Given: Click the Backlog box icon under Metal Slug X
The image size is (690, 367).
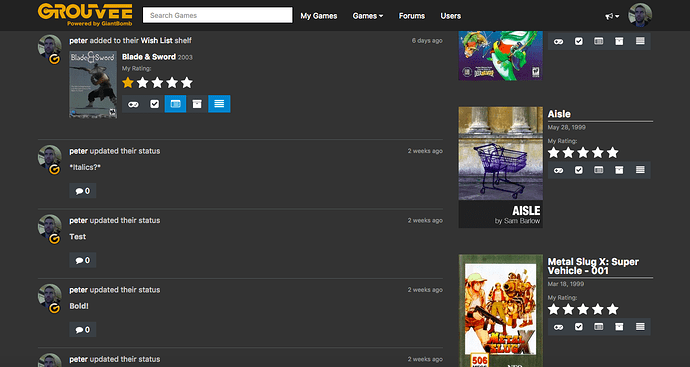Looking at the screenshot, I should point(619,327).
